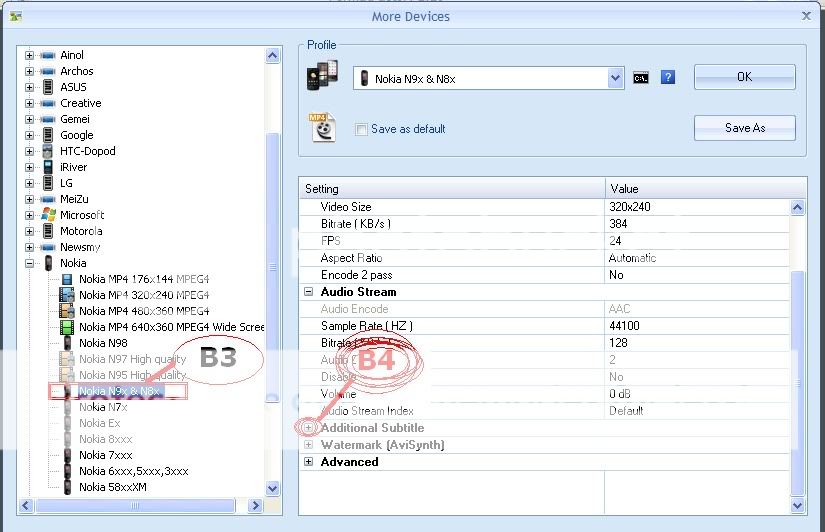This screenshot has height=532, width=825.
Task: Collapse the Audio Stream section
Action: [x=309, y=292]
